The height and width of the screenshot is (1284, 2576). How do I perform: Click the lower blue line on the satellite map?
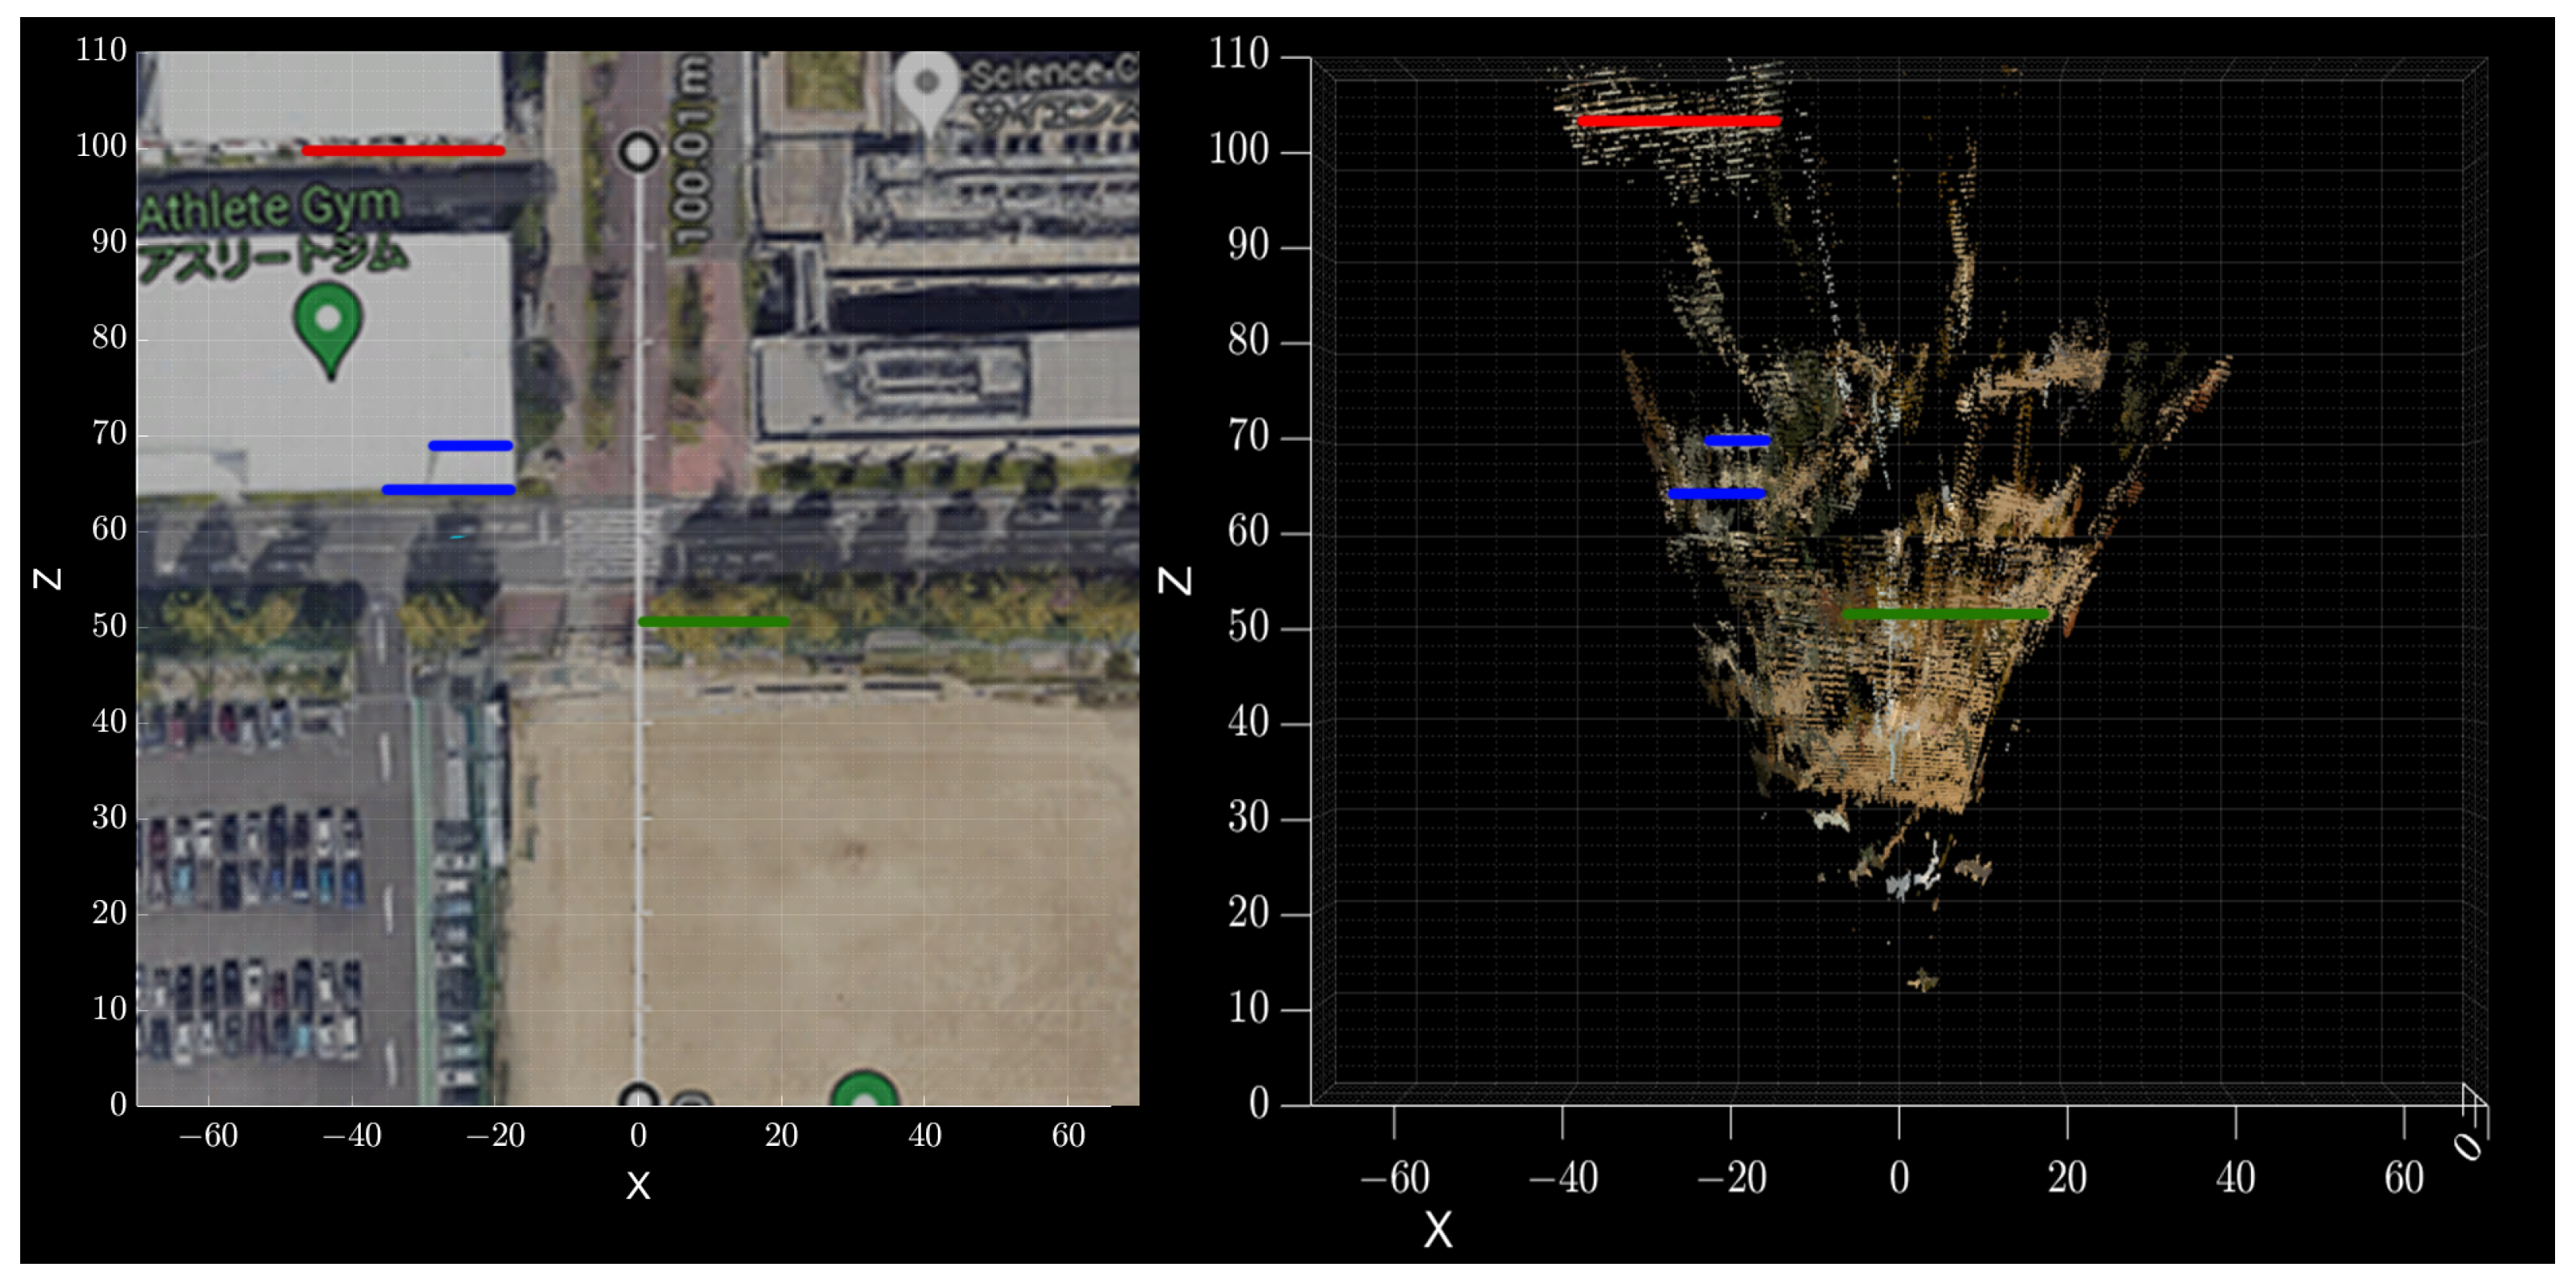(x=448, y=490)
